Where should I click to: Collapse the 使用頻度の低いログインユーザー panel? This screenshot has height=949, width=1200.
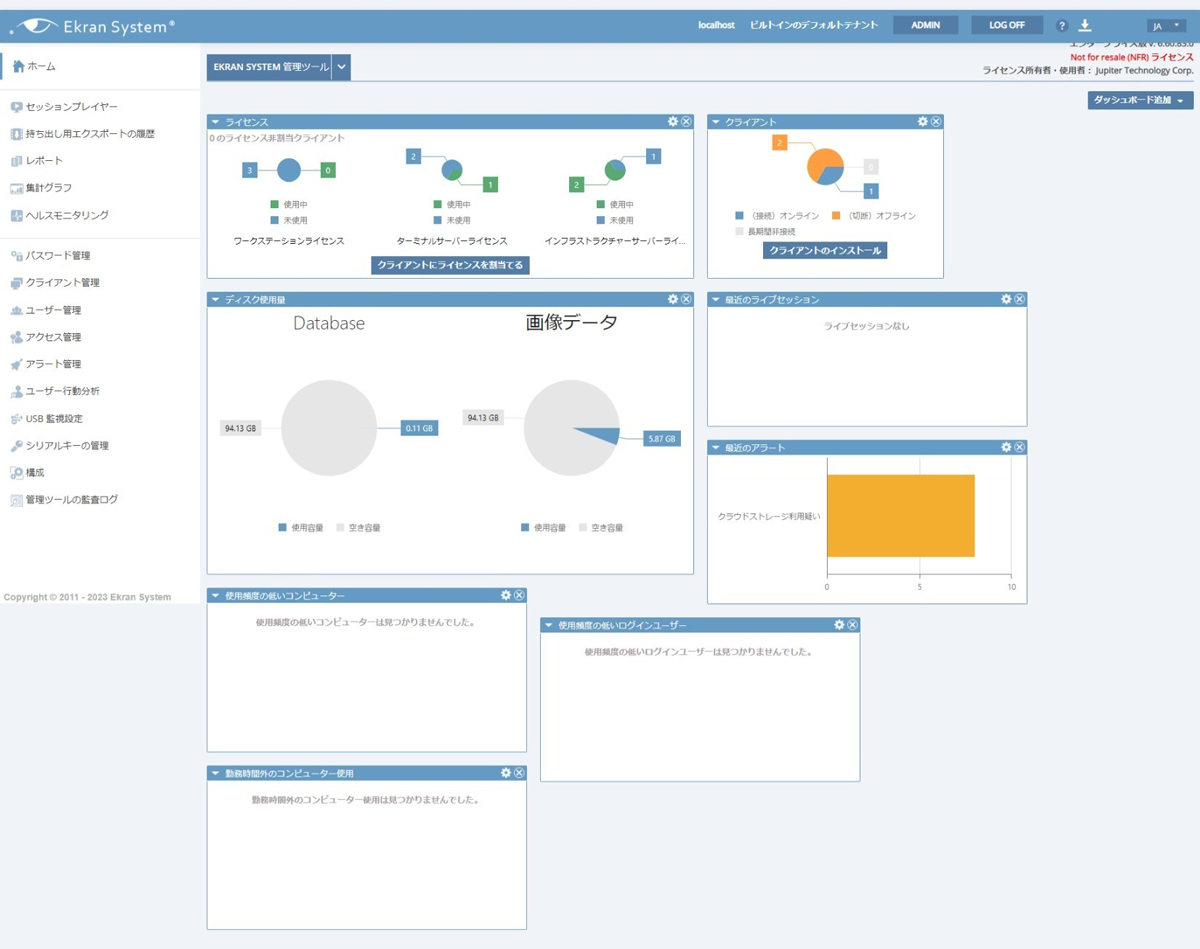point(548,625)
